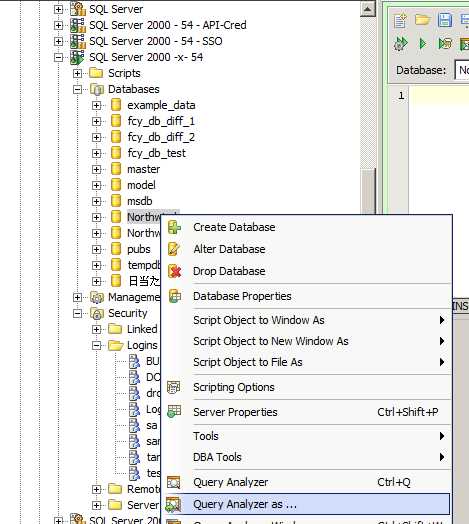
Task: Choose Alter Database menu entry
Action: 306,249
